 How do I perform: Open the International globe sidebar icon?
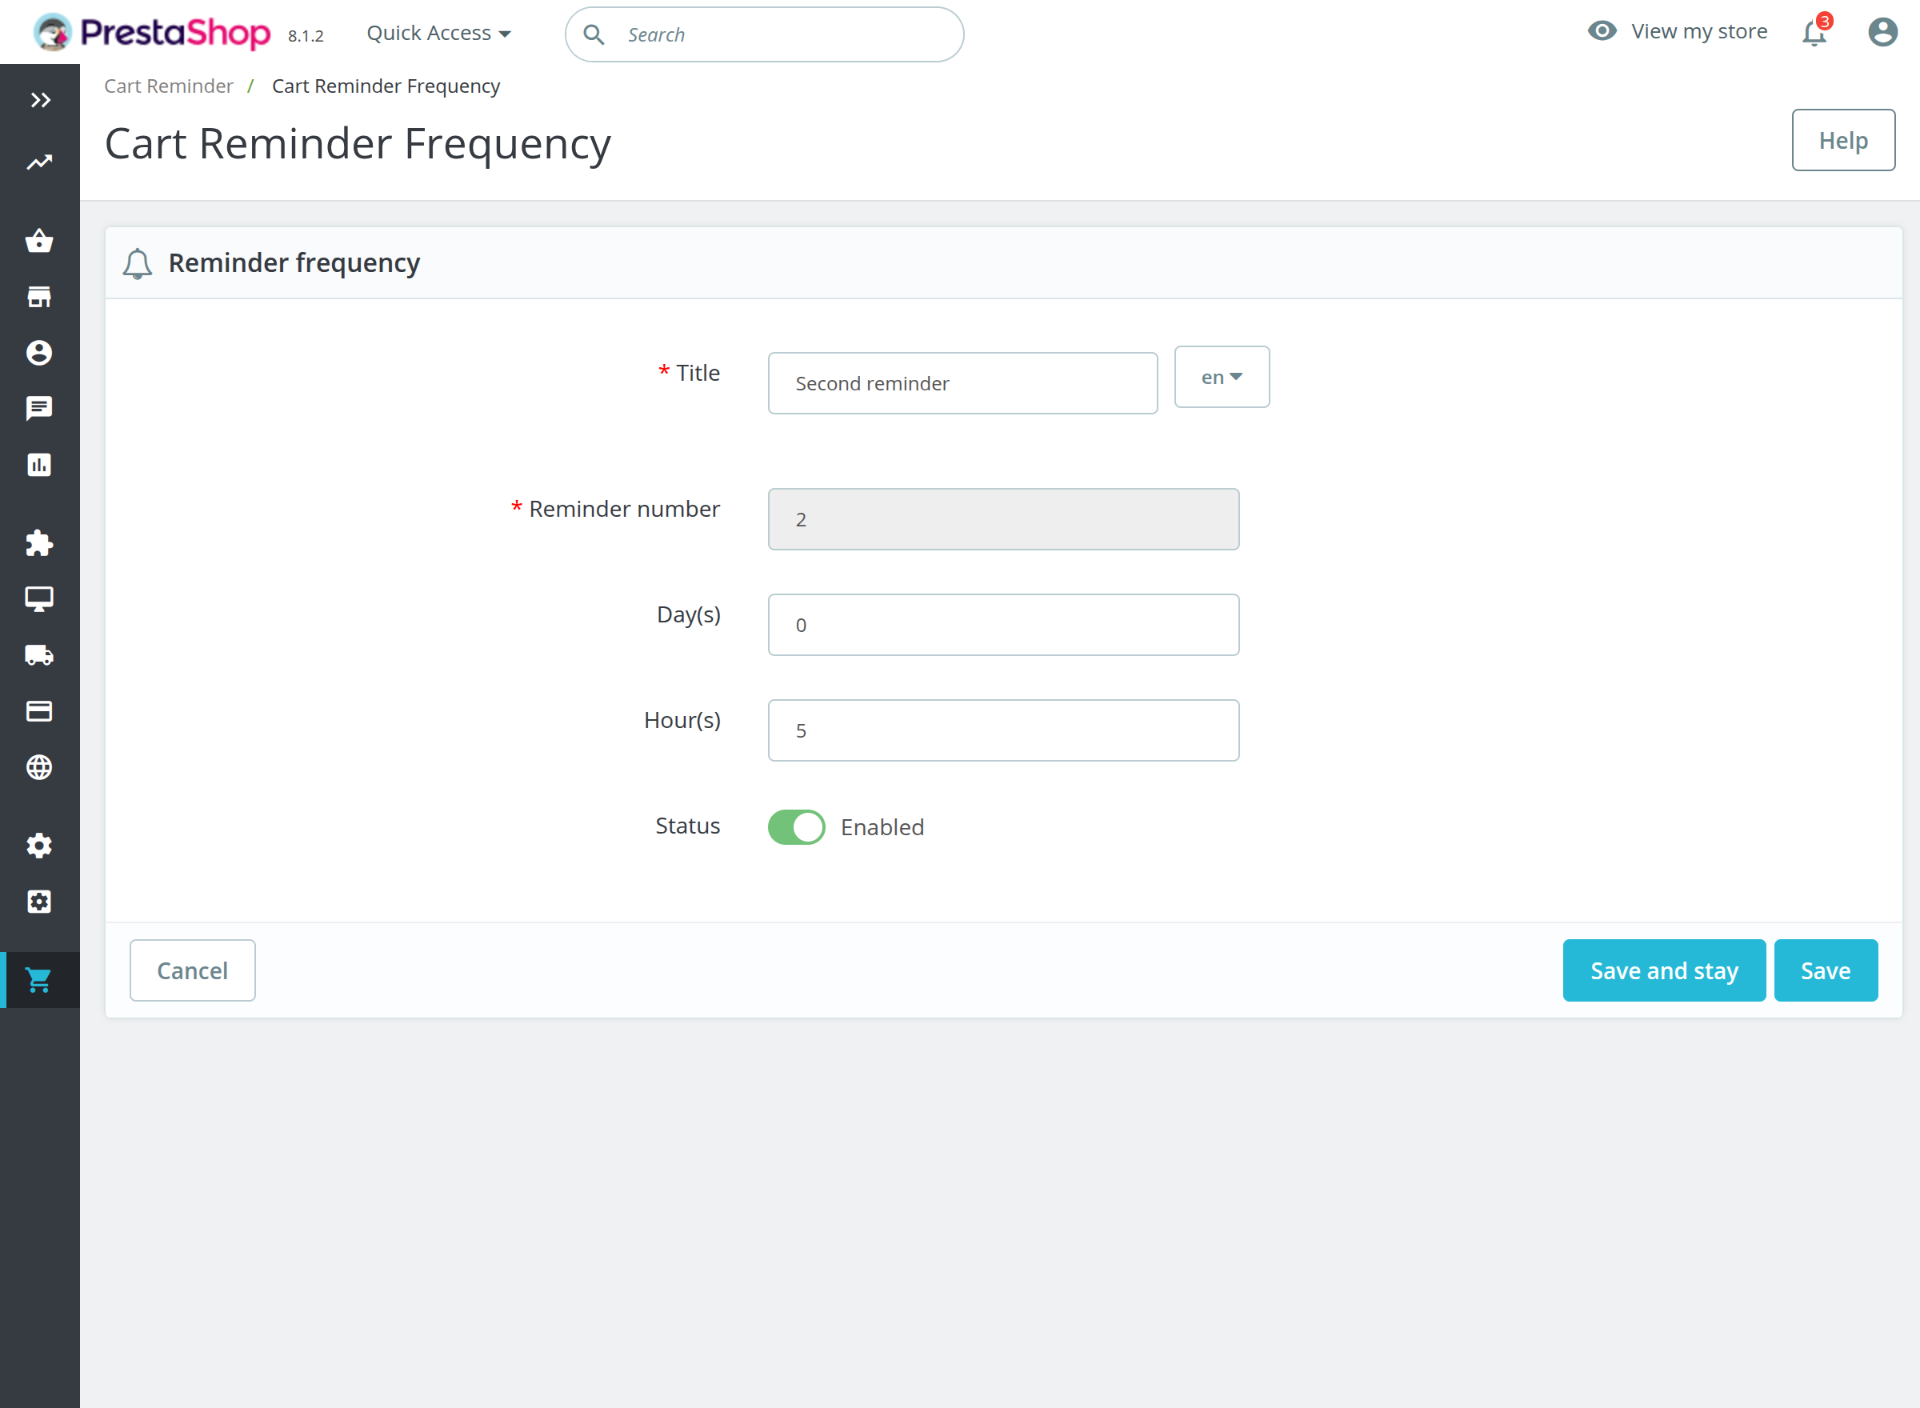tap(39, 767)
